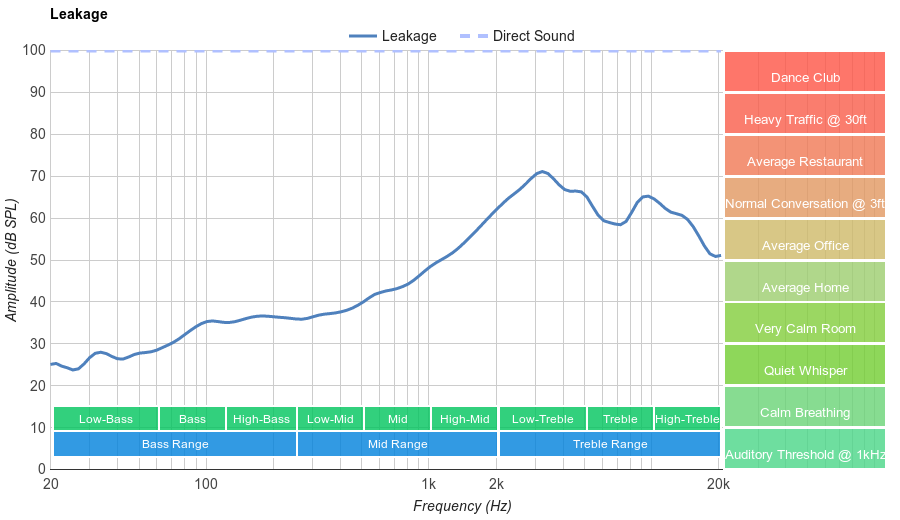This screenshot has width=900, height=520.
Task: Toggle the Leakage legend entry
Action: click(393, 36)
